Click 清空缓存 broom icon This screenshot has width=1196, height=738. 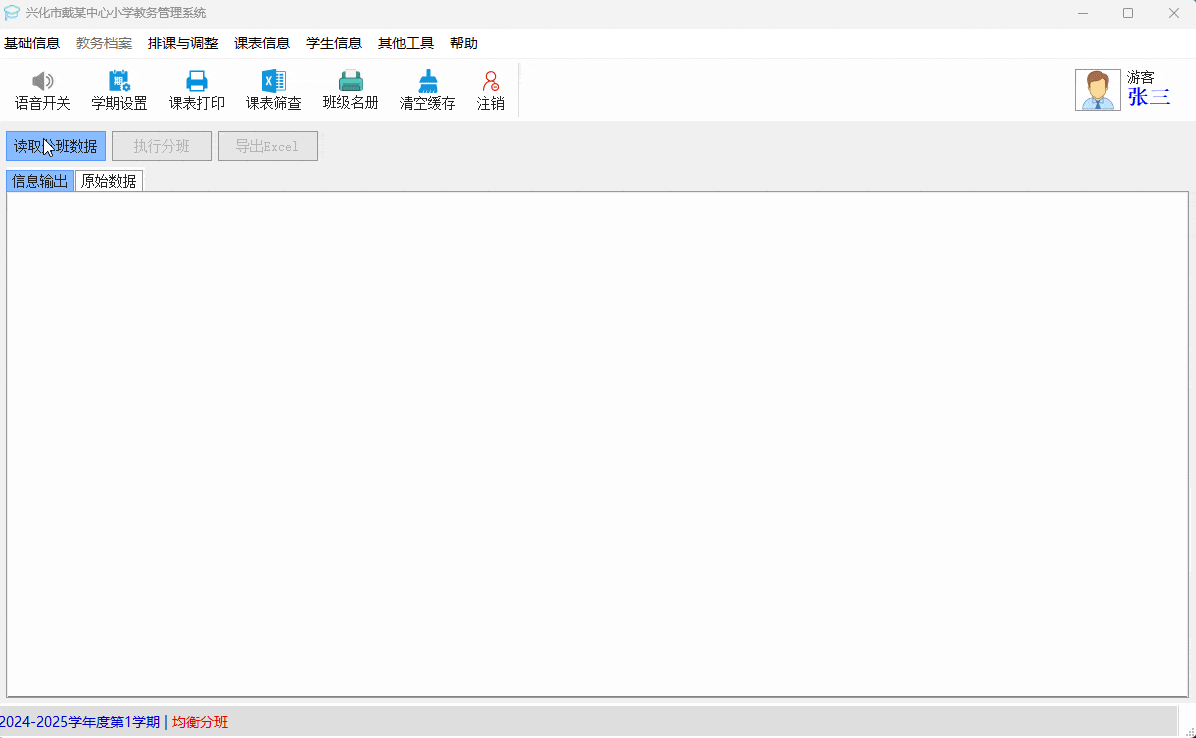point(428,81)
